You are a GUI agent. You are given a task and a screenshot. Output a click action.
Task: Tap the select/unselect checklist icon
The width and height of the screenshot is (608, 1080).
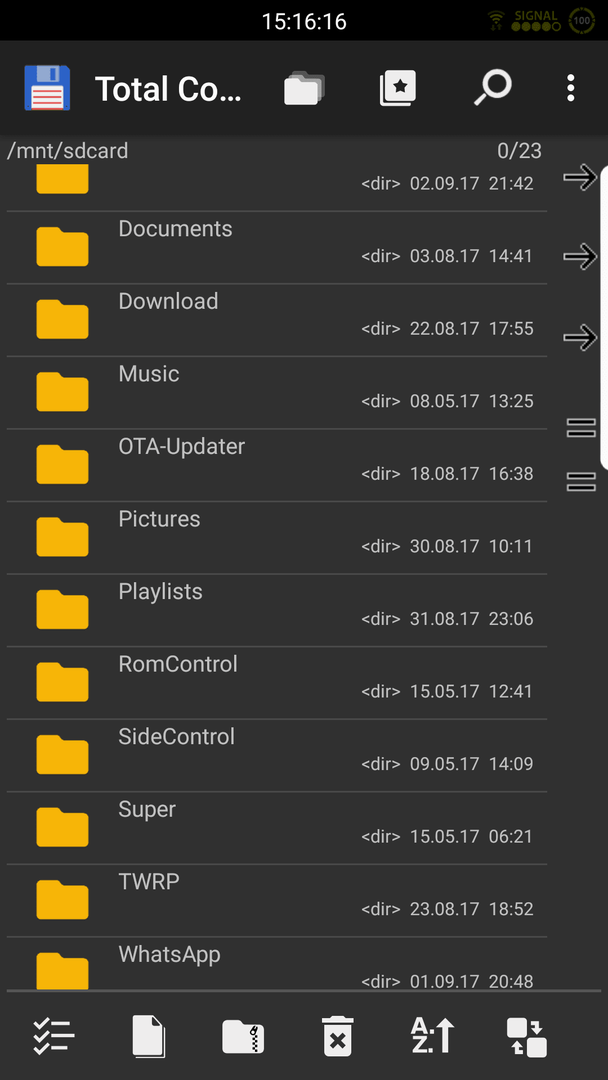54,1037
